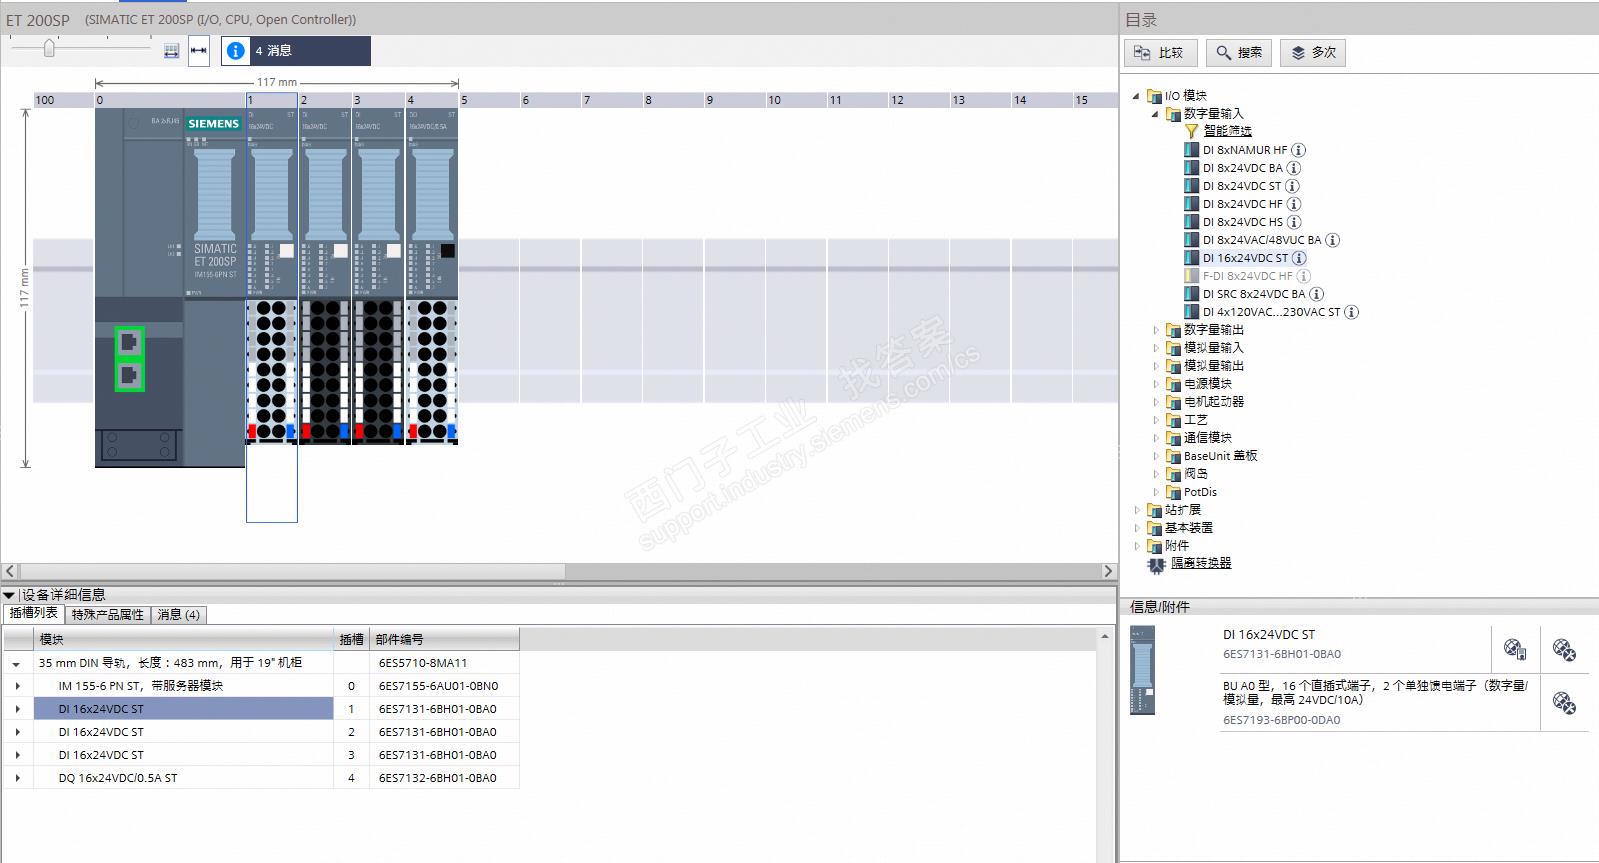Click the lower green Ethernet port on the IM module
The height and width of the screenshot is (863, 1599).
(x=129, y=376)
